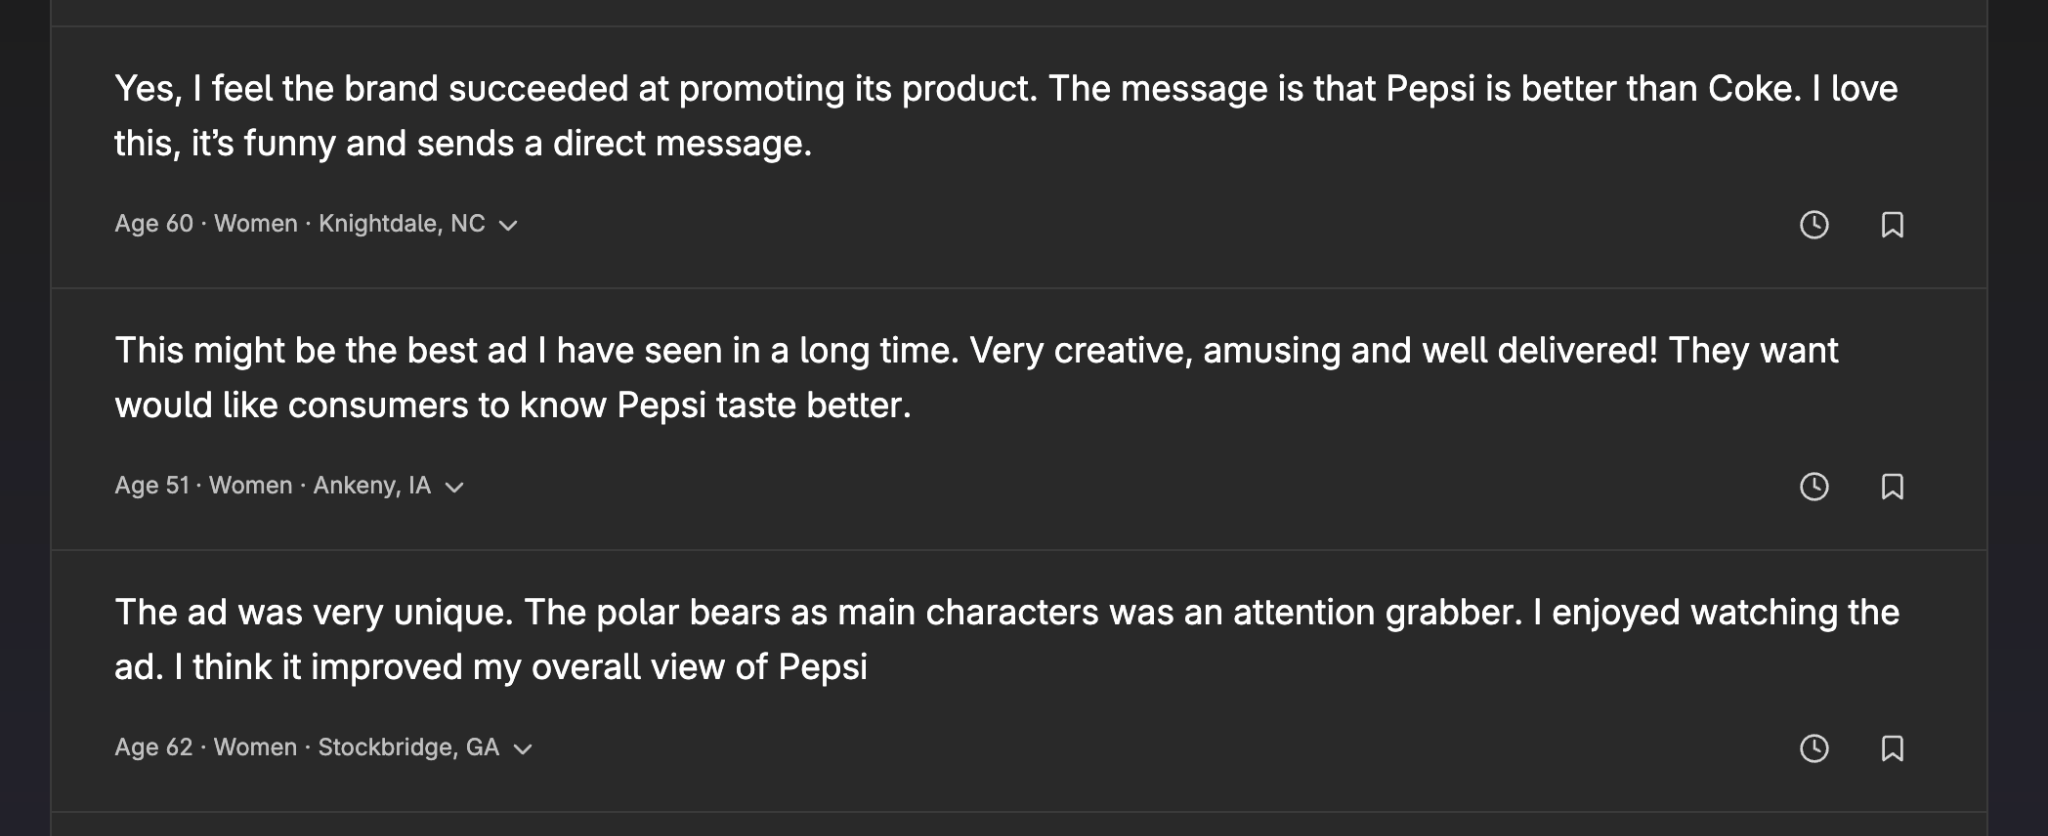This screenshot has width=2048, height=836.
Task: Click the "Stockbridge, GA" location text
Action: pyautogui.click(x=408, y=748)
